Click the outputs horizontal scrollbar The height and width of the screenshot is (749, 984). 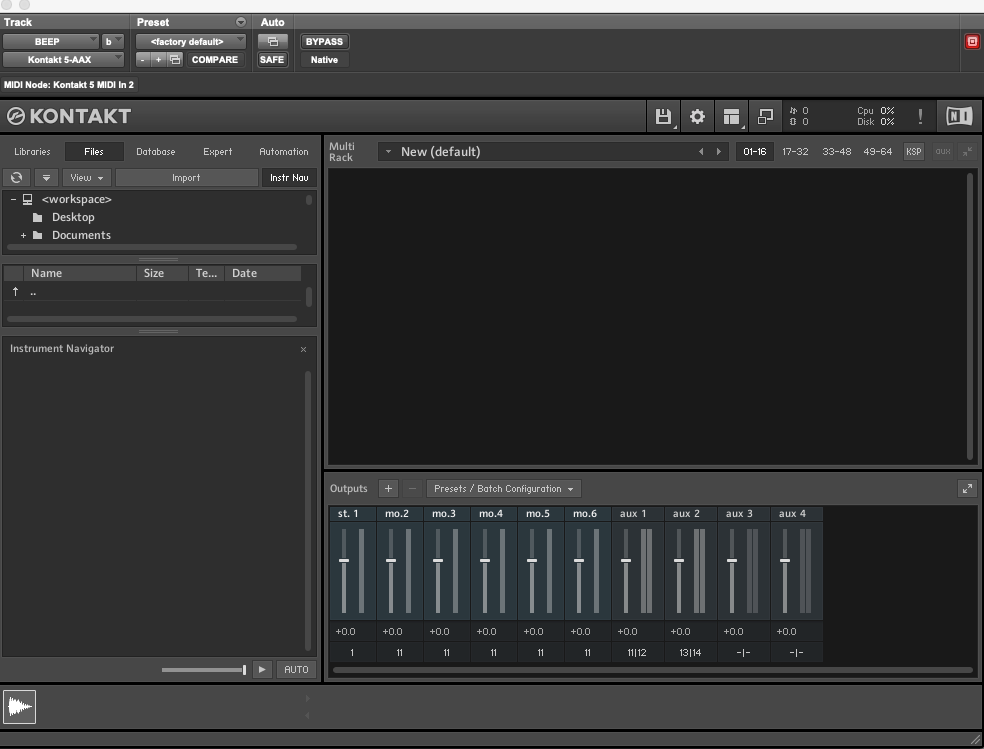tap(653, 670)
